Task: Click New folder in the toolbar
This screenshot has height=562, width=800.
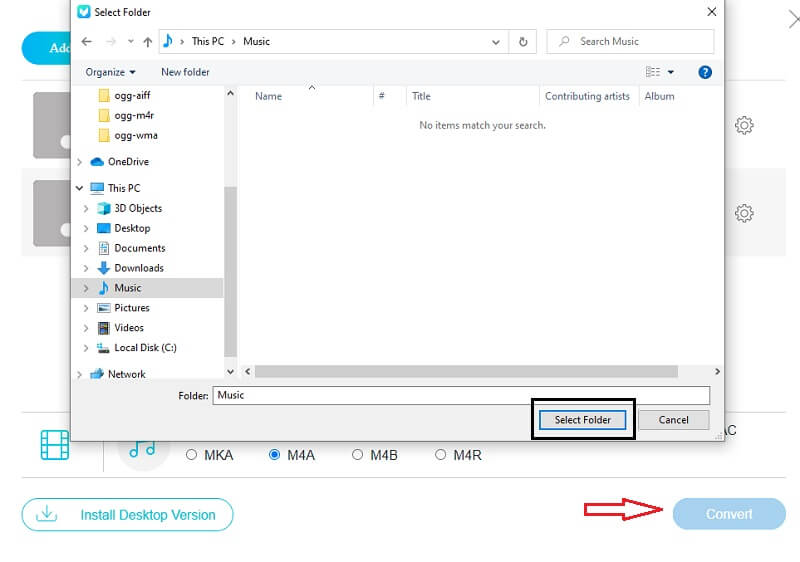Action: pyautogui.click(x=185, y=72)
